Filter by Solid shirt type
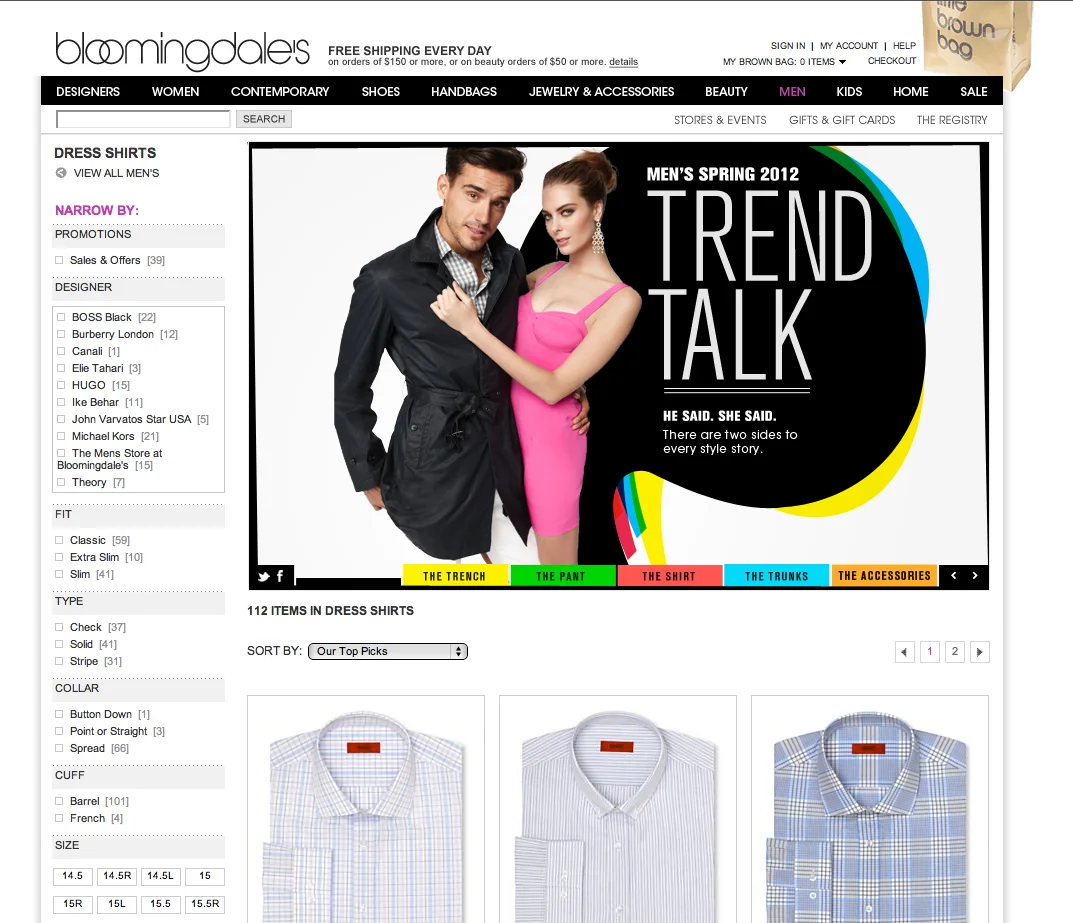 60,645
